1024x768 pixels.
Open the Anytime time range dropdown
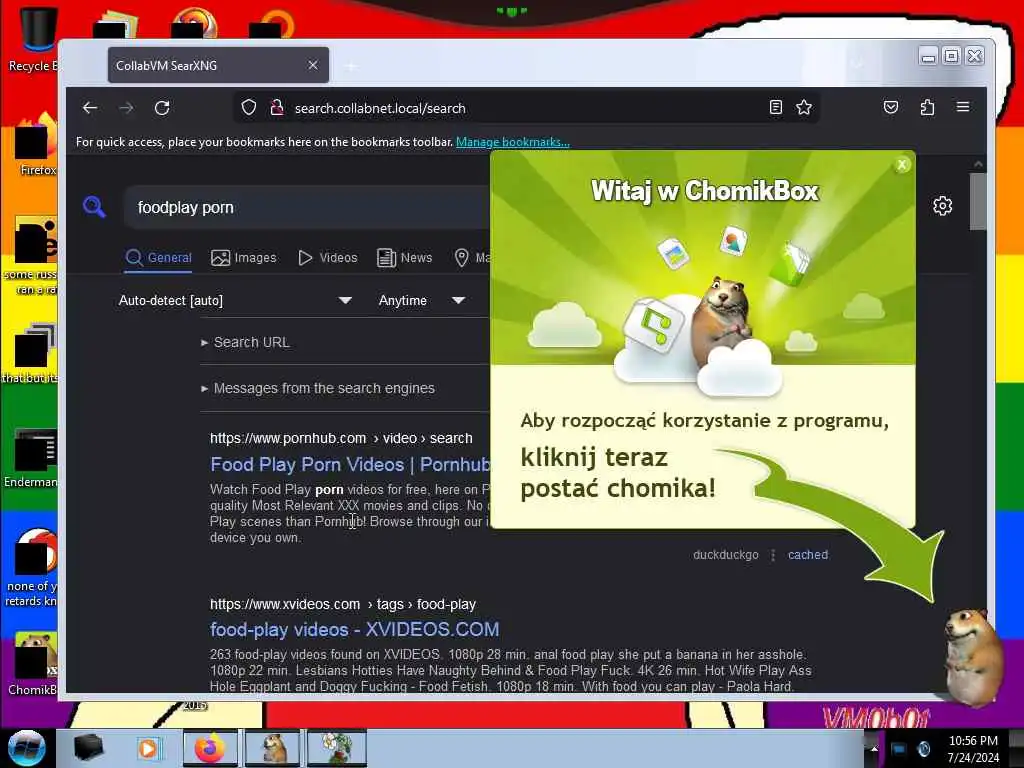421,300
